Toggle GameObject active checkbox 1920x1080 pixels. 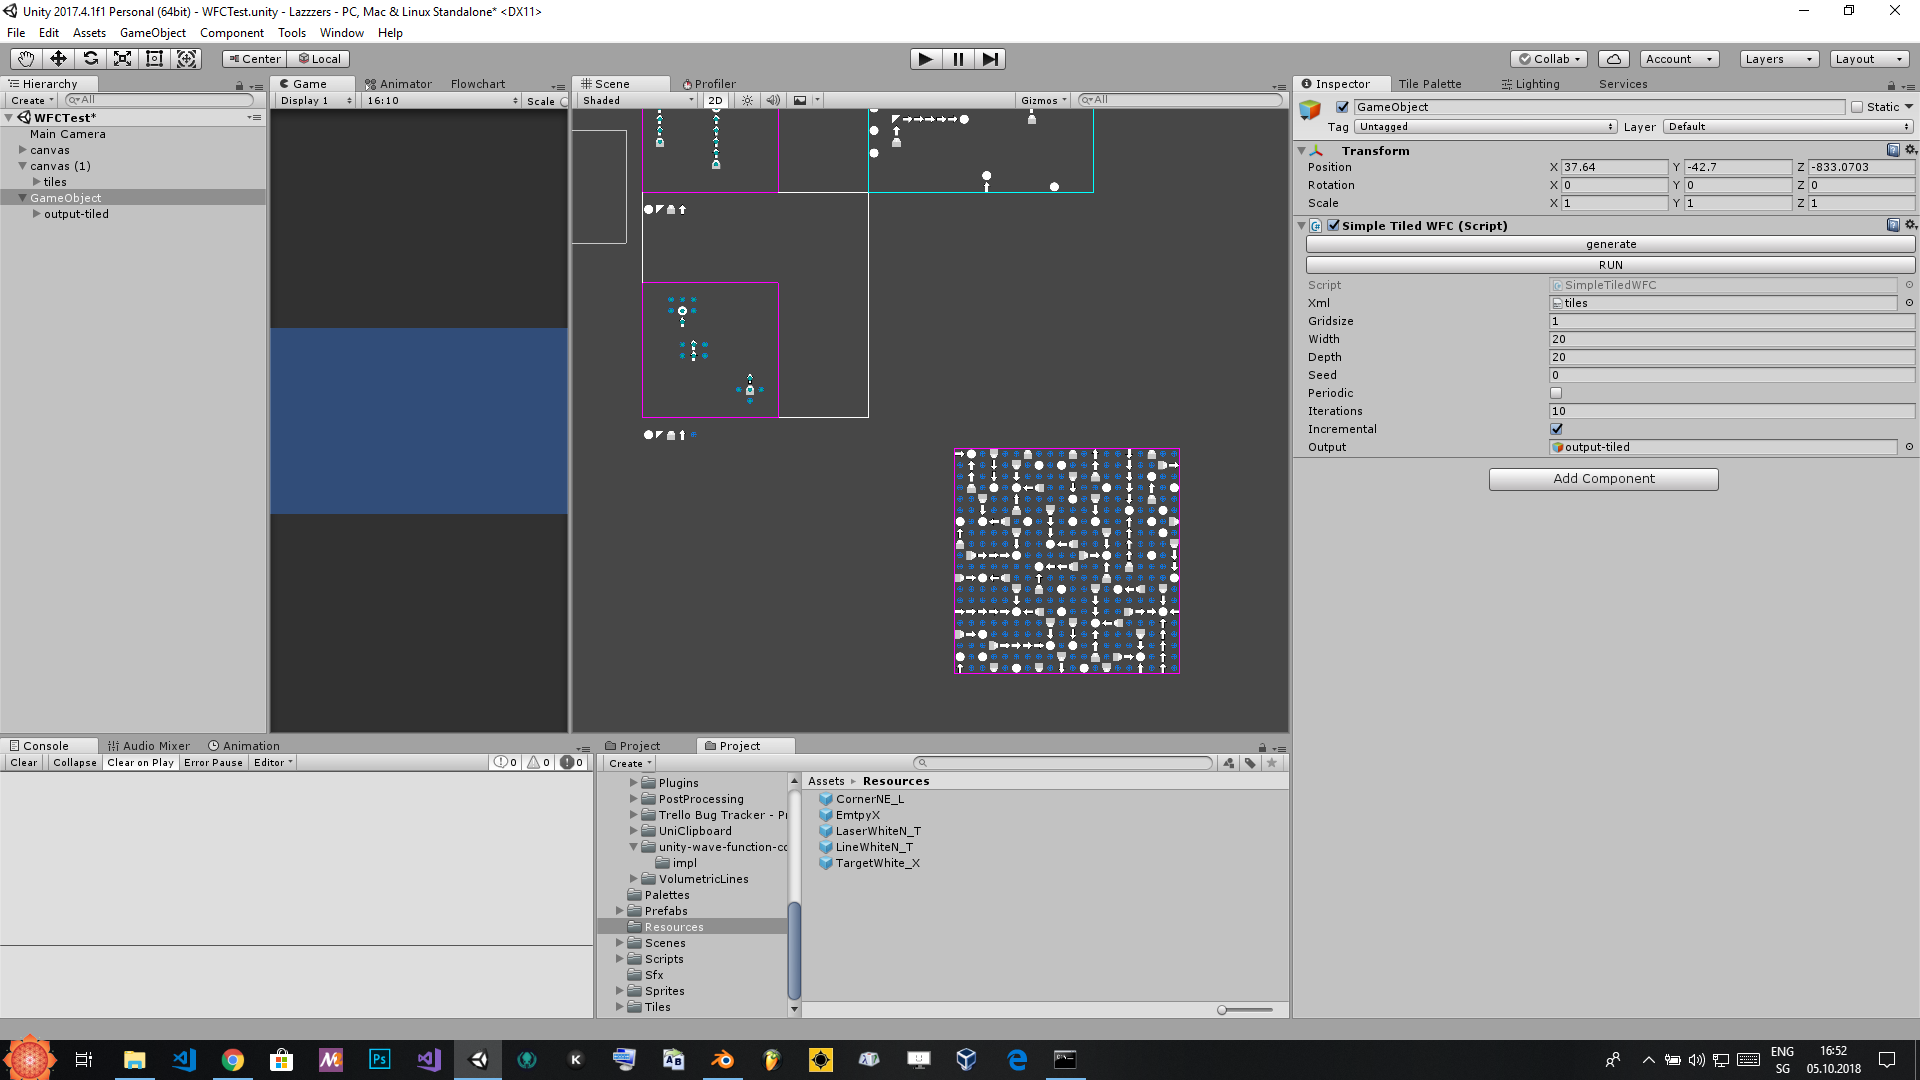[x=1343, y=107]
